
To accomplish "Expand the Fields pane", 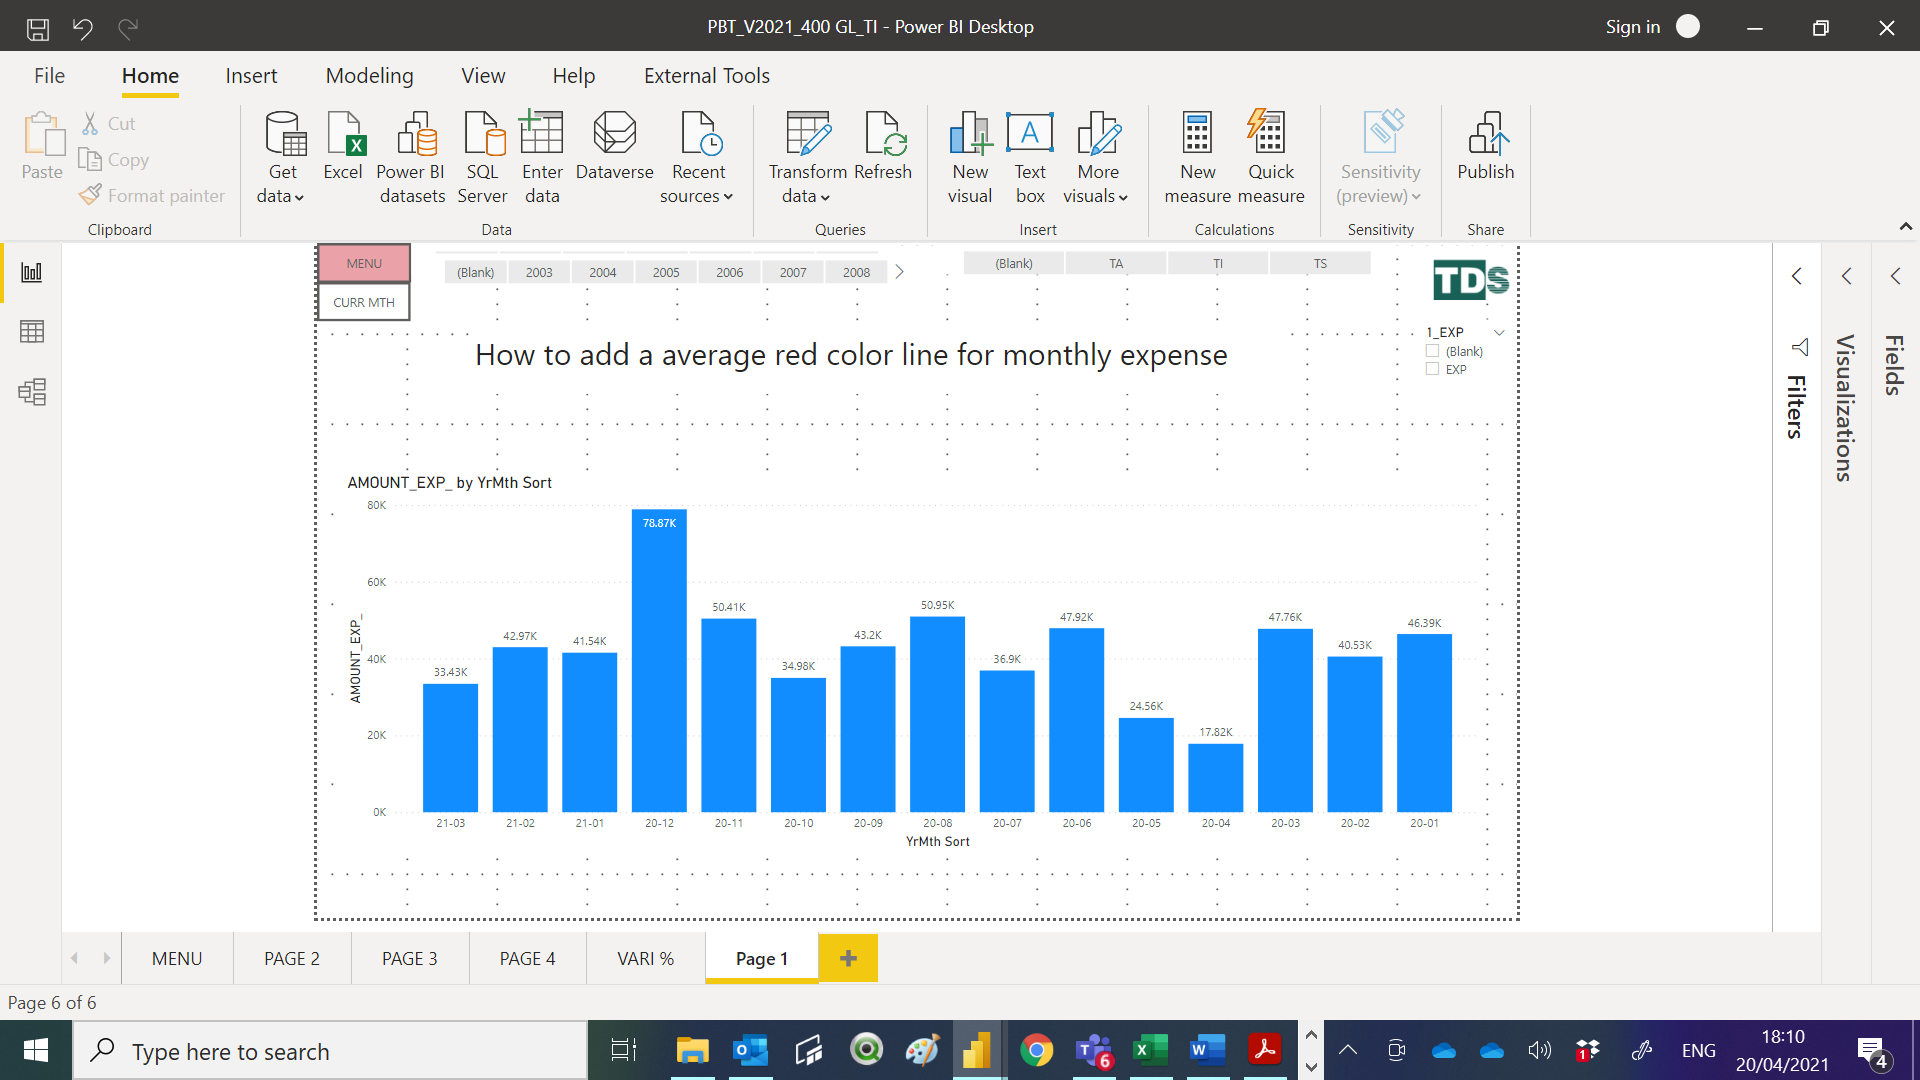I will [1895, 276].
